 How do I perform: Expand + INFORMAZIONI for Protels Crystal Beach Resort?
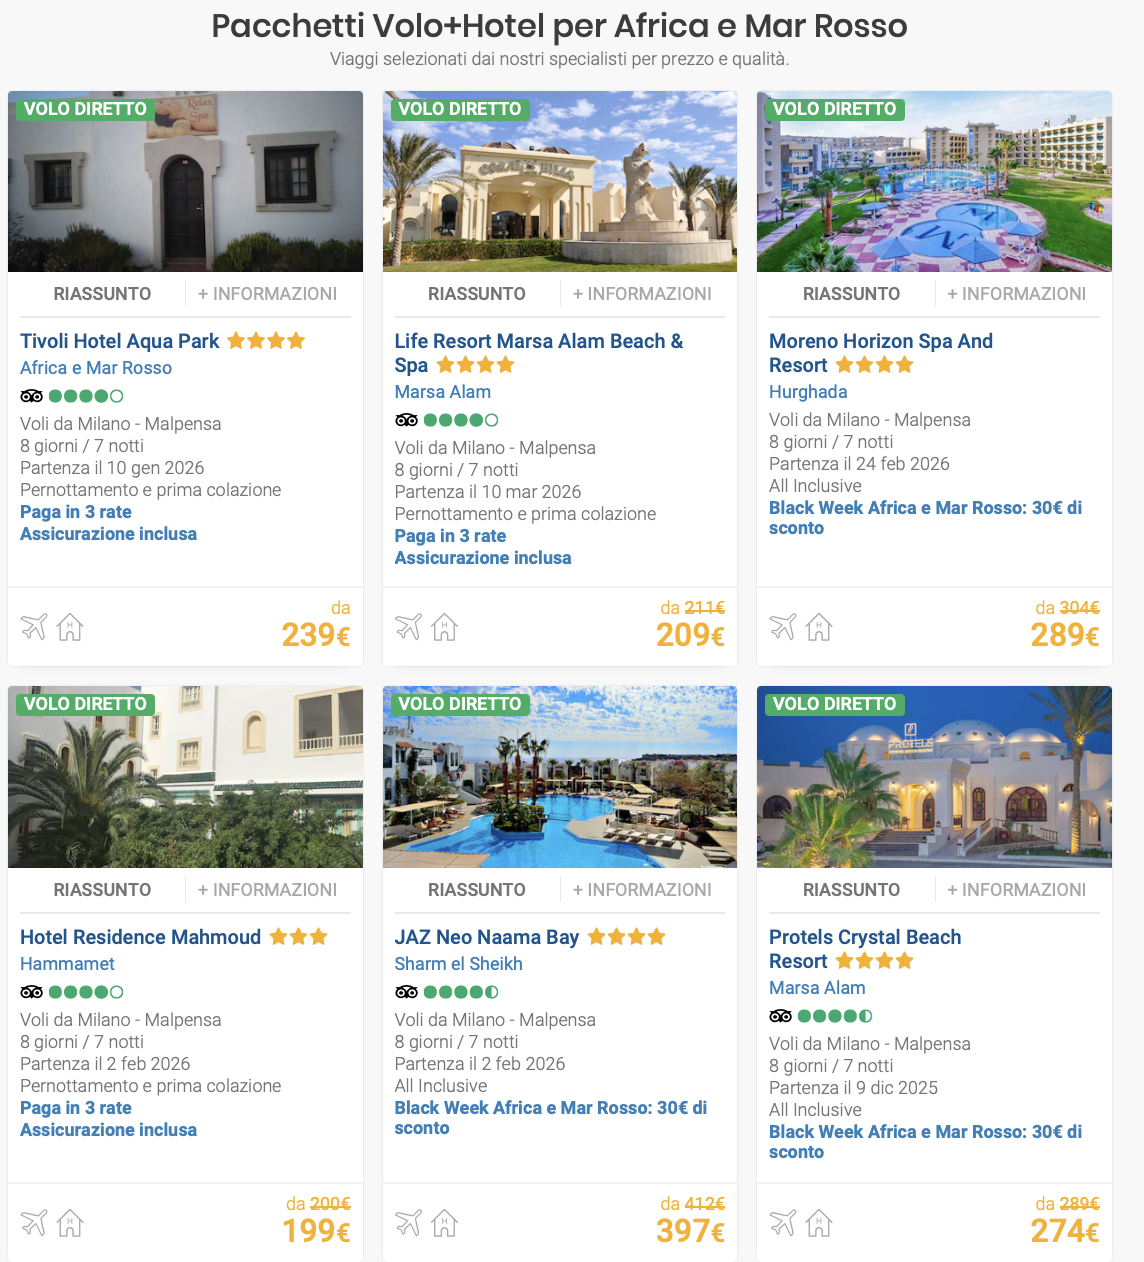pos(1019,889)
